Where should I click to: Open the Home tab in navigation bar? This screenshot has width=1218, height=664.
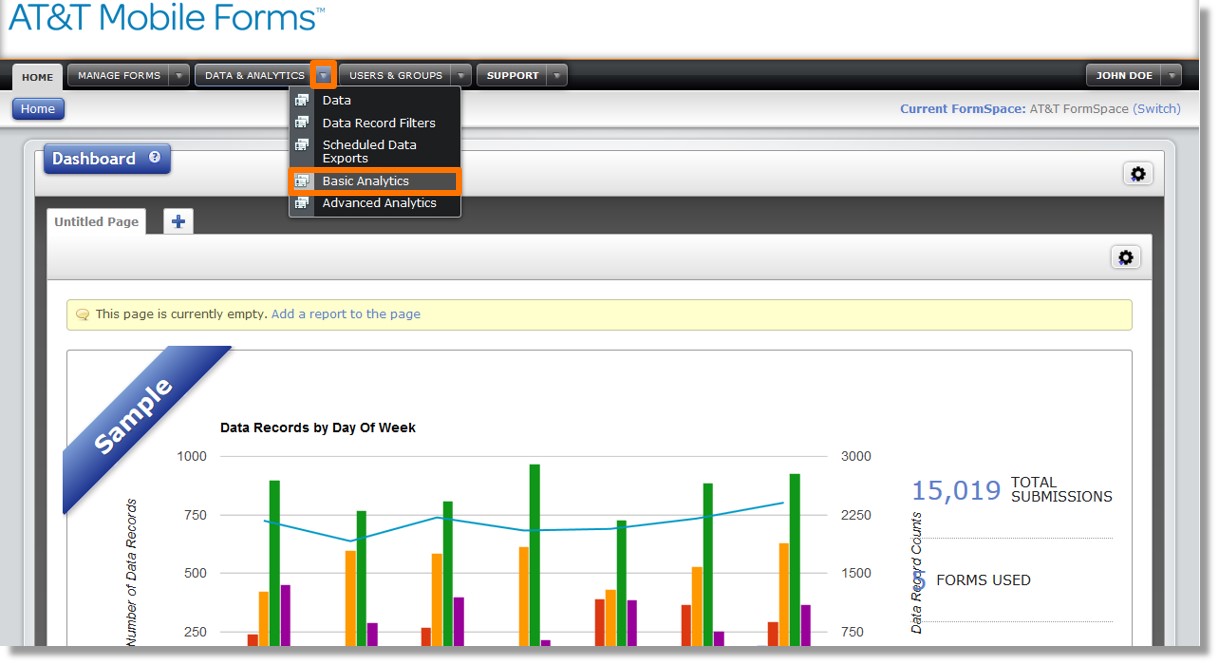pyautogui.click(x=38, y=76)
